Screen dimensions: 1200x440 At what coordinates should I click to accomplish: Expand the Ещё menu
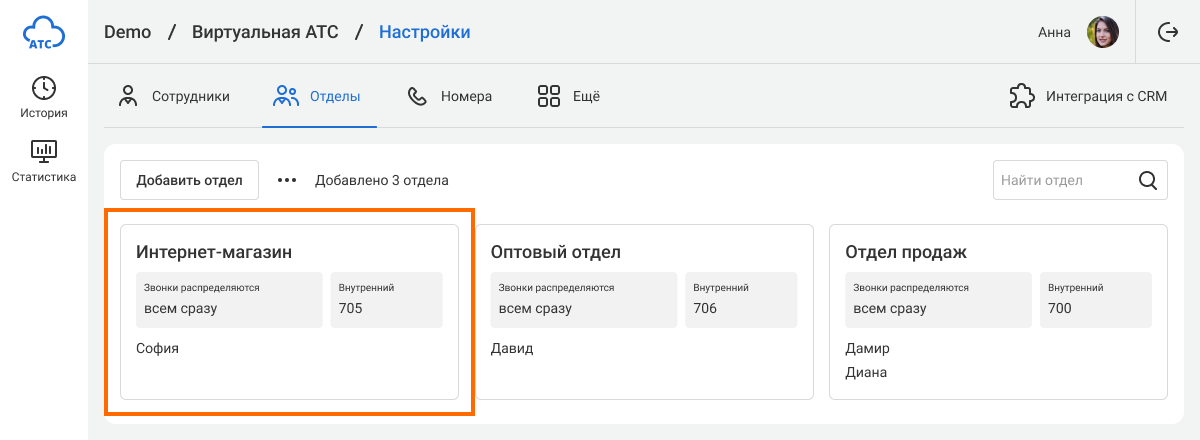(x=568, y=97)
